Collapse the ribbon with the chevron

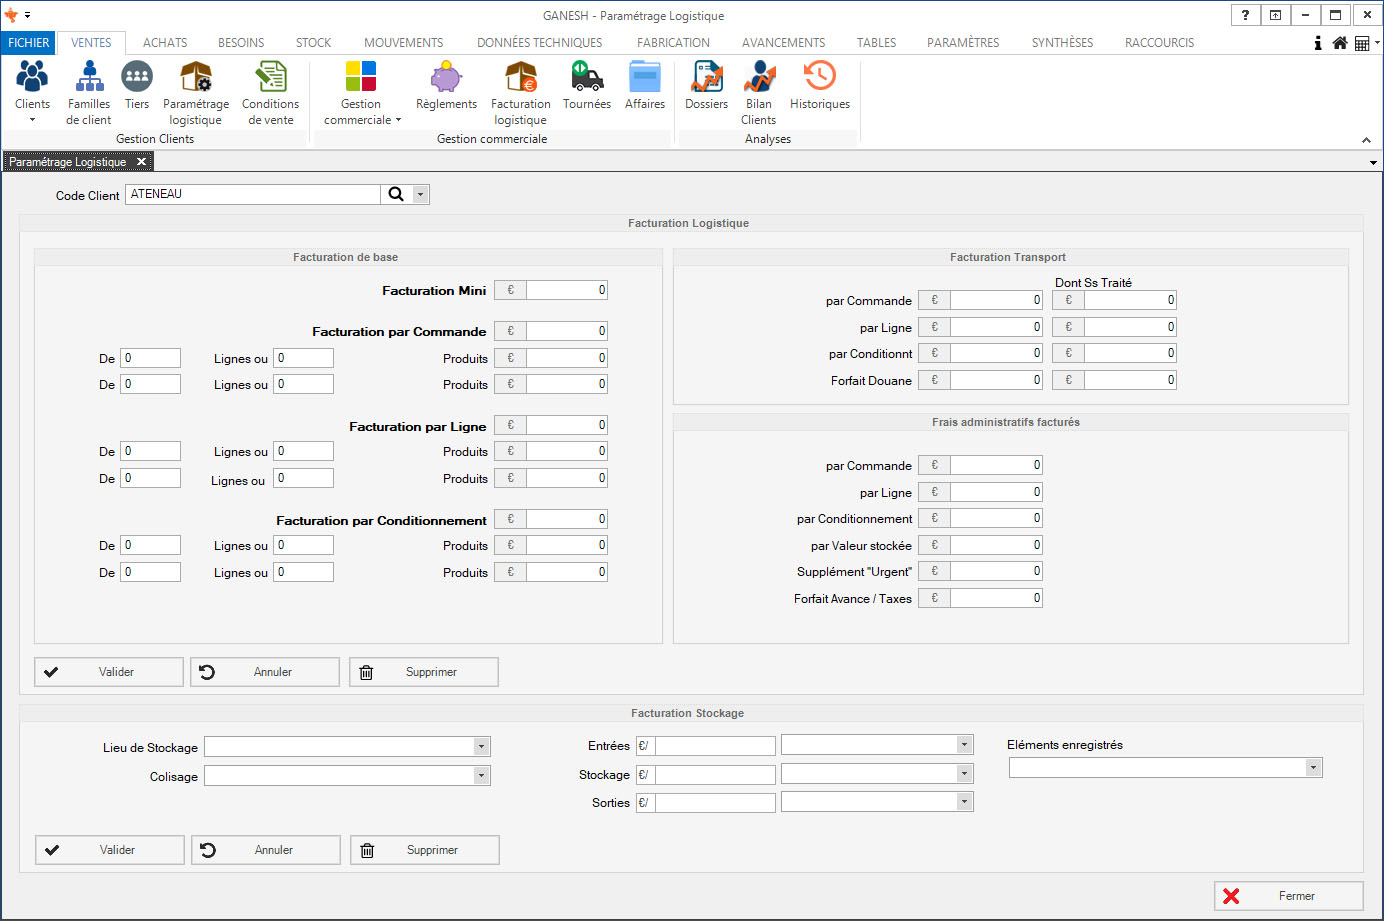pos(1366,140)
